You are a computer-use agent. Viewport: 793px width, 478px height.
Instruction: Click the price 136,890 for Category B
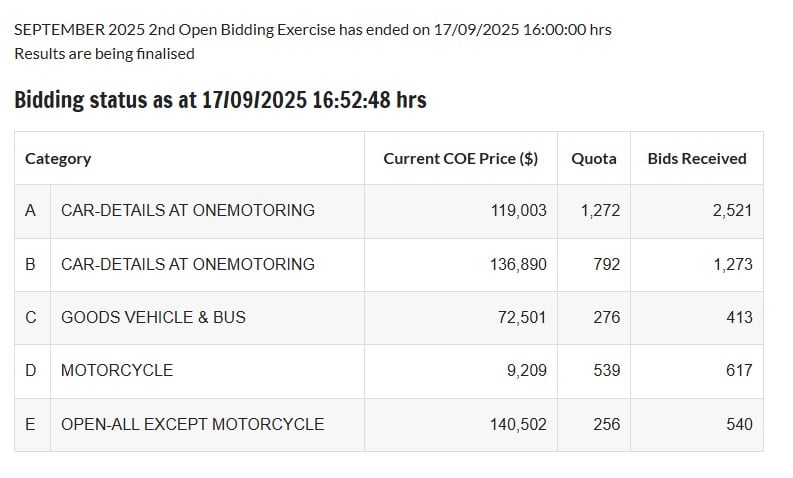[518, 264]
